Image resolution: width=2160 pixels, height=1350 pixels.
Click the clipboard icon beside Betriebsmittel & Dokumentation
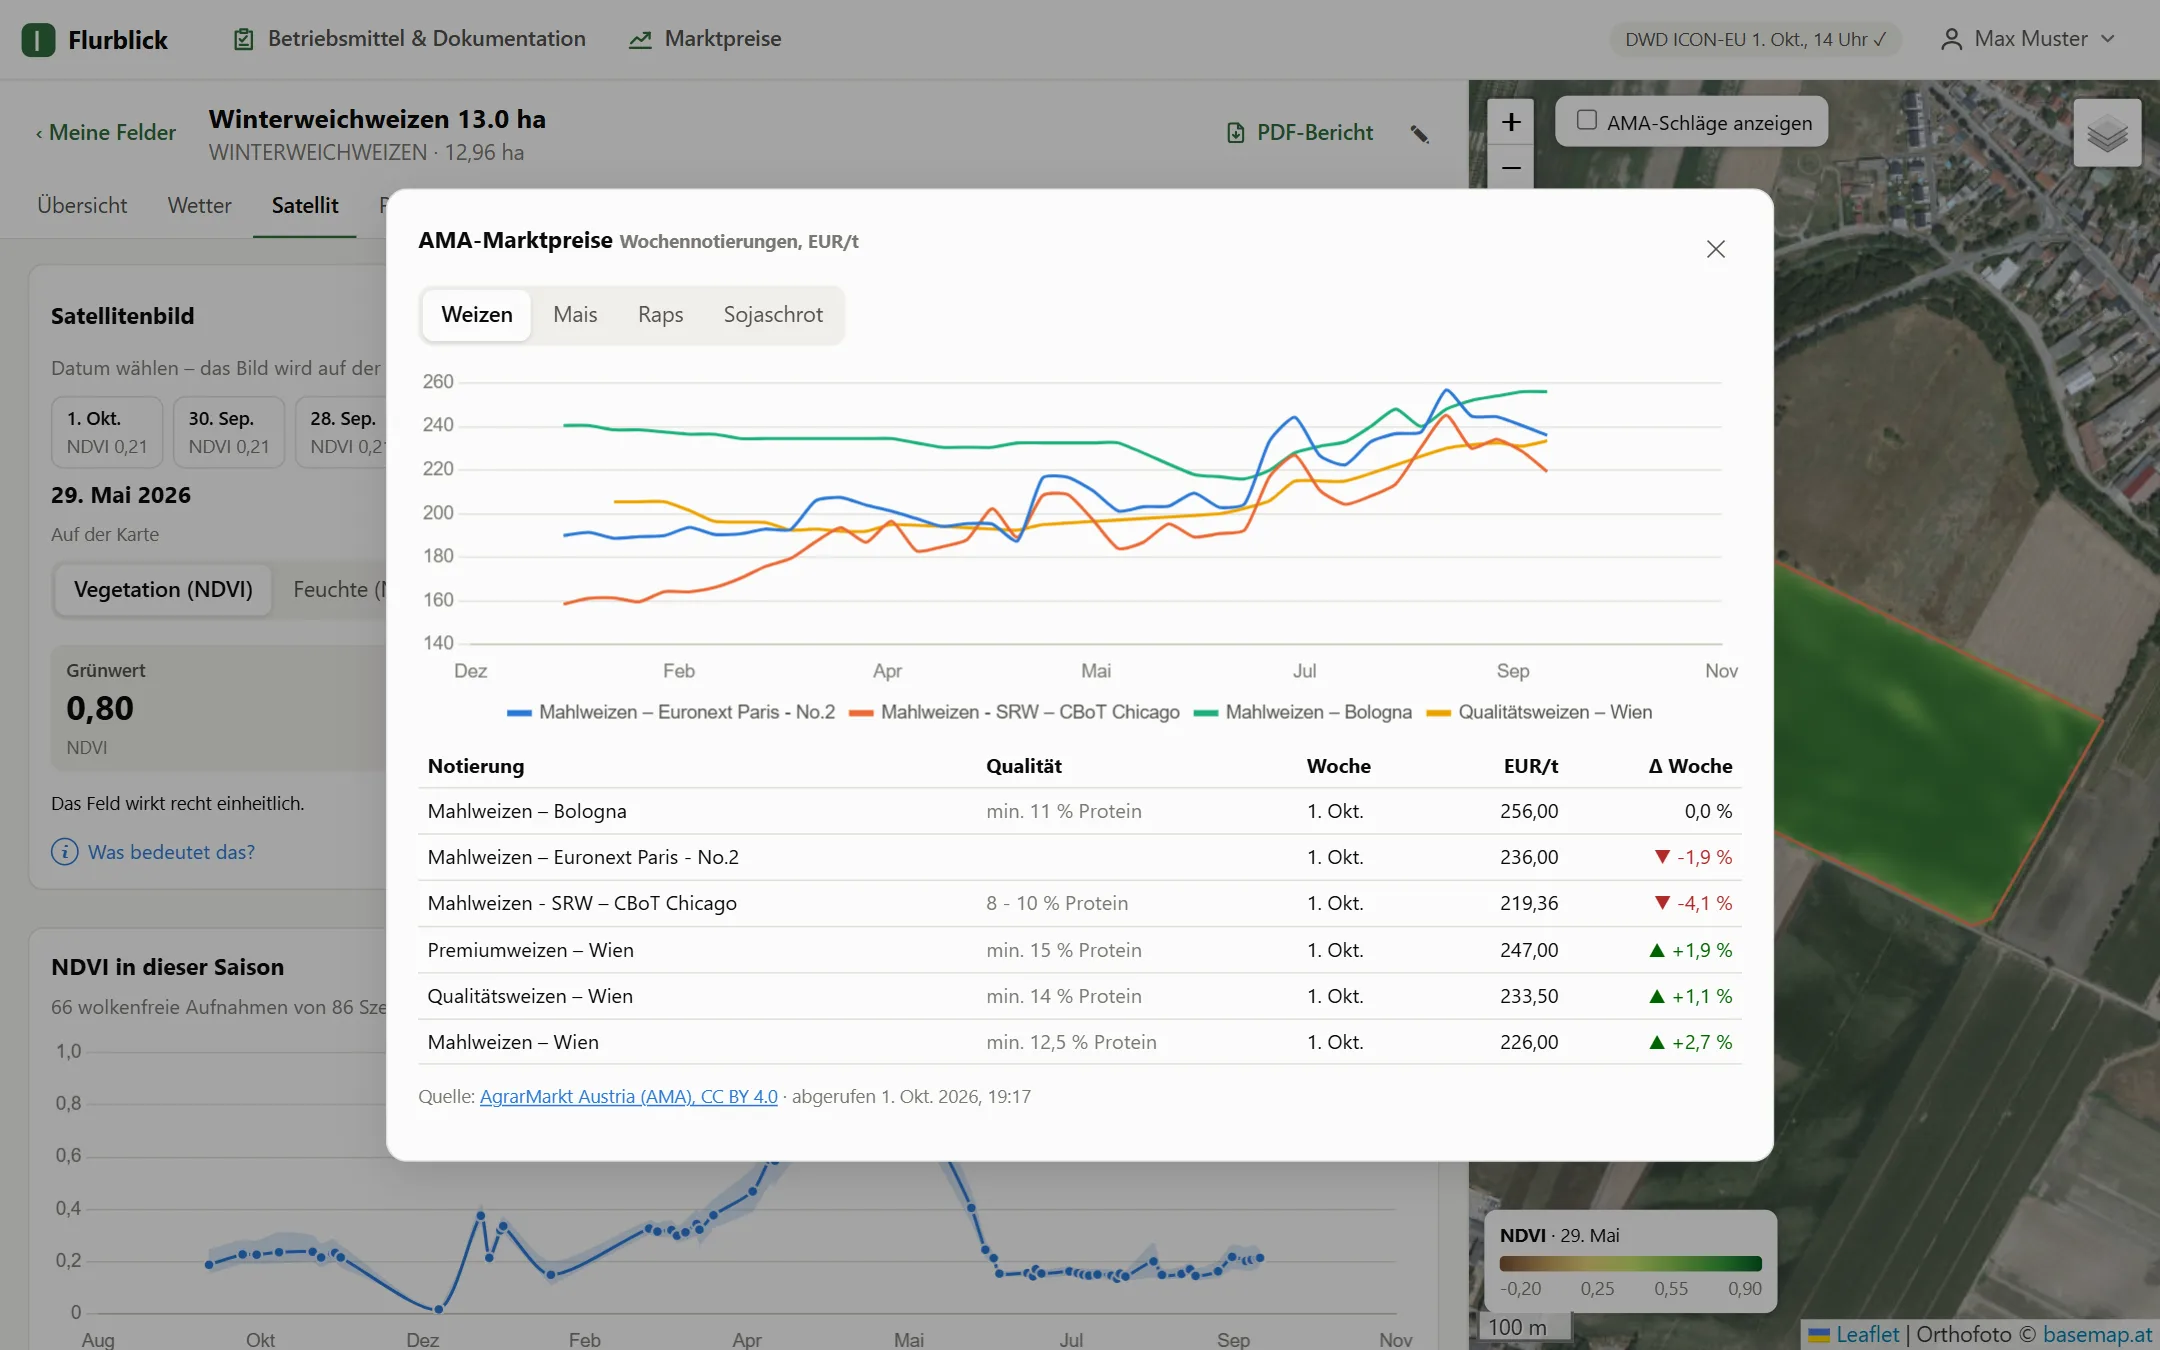click(x=243, y=39)
